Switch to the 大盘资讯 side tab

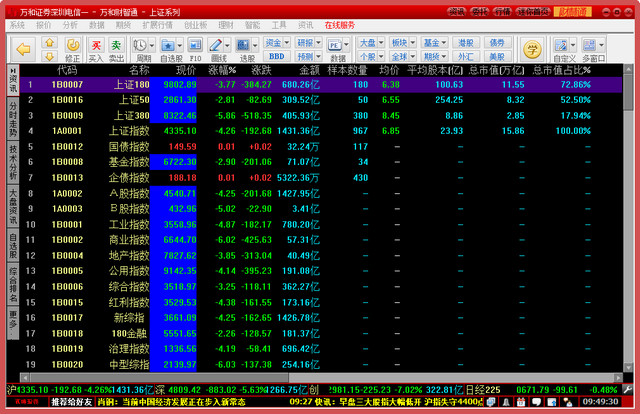(13, 206)
